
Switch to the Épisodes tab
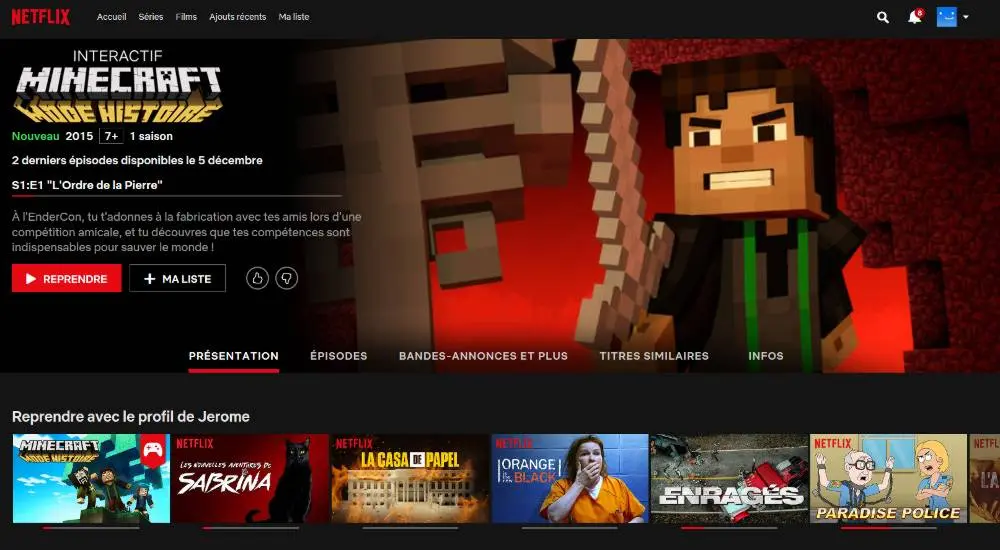pos(339,356)
